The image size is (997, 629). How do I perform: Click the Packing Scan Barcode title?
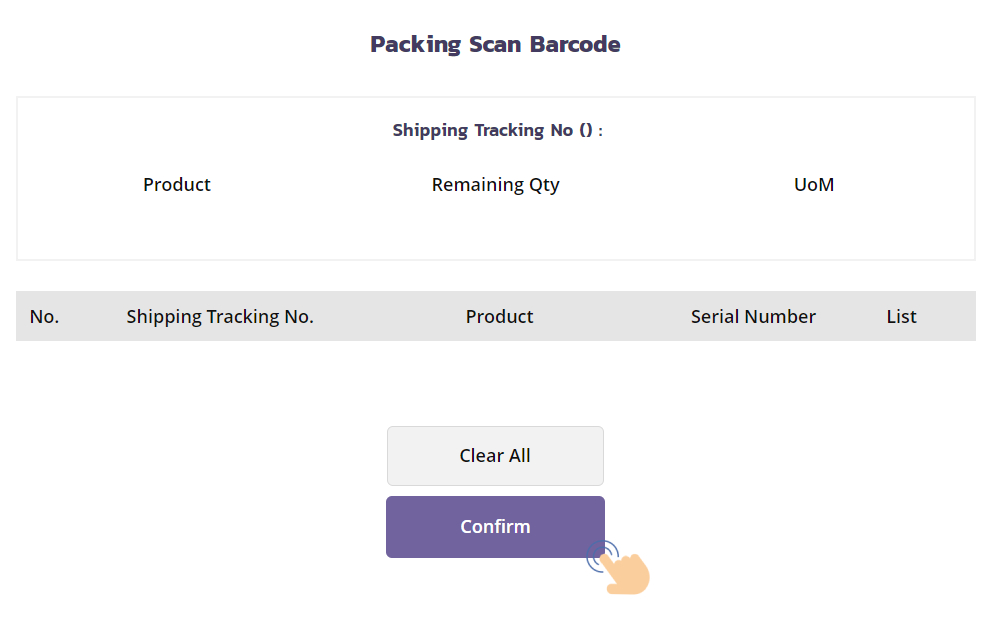(495, 44)
